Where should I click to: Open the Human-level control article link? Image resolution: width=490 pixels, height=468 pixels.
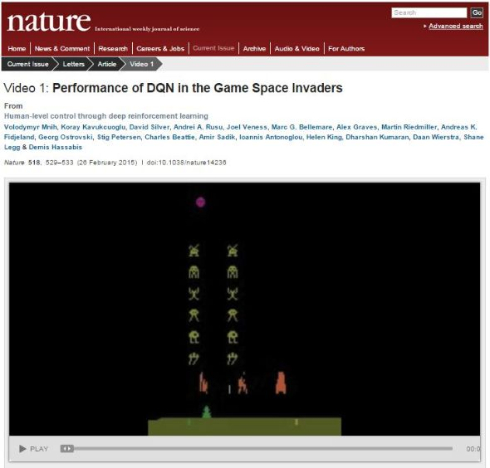click(106, 116)
